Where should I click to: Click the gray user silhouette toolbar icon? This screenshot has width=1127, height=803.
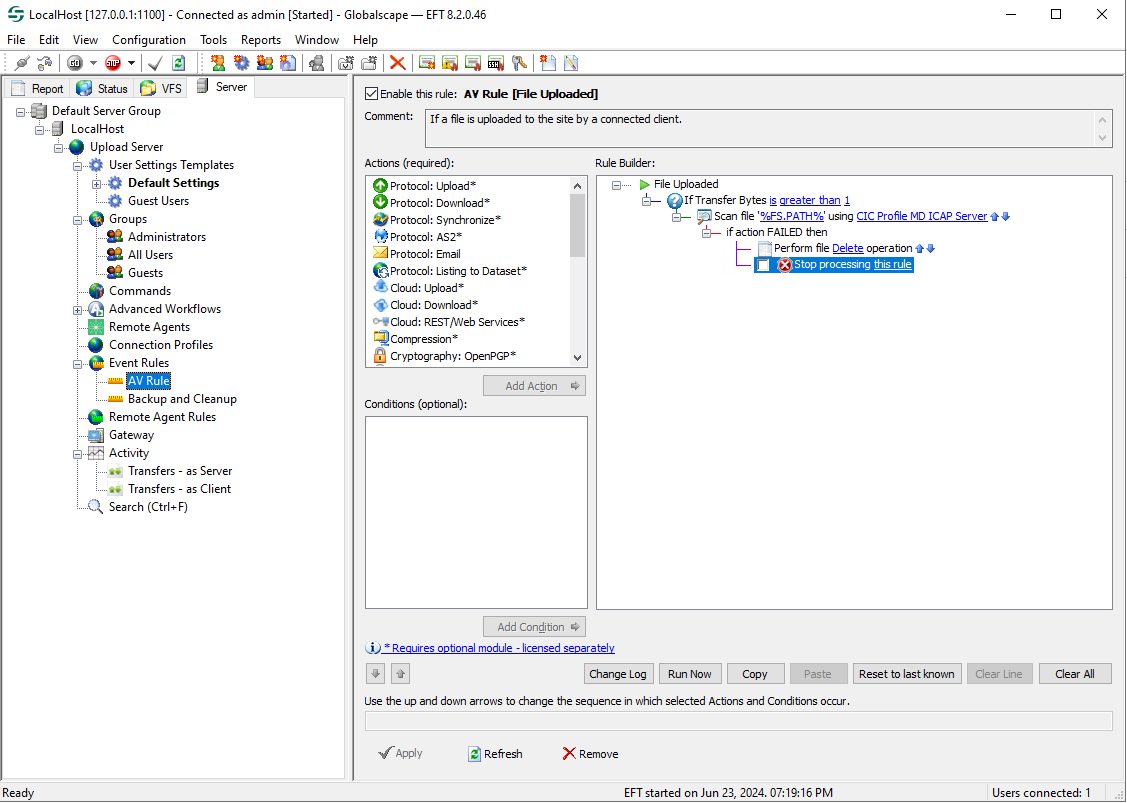point(316,63)
